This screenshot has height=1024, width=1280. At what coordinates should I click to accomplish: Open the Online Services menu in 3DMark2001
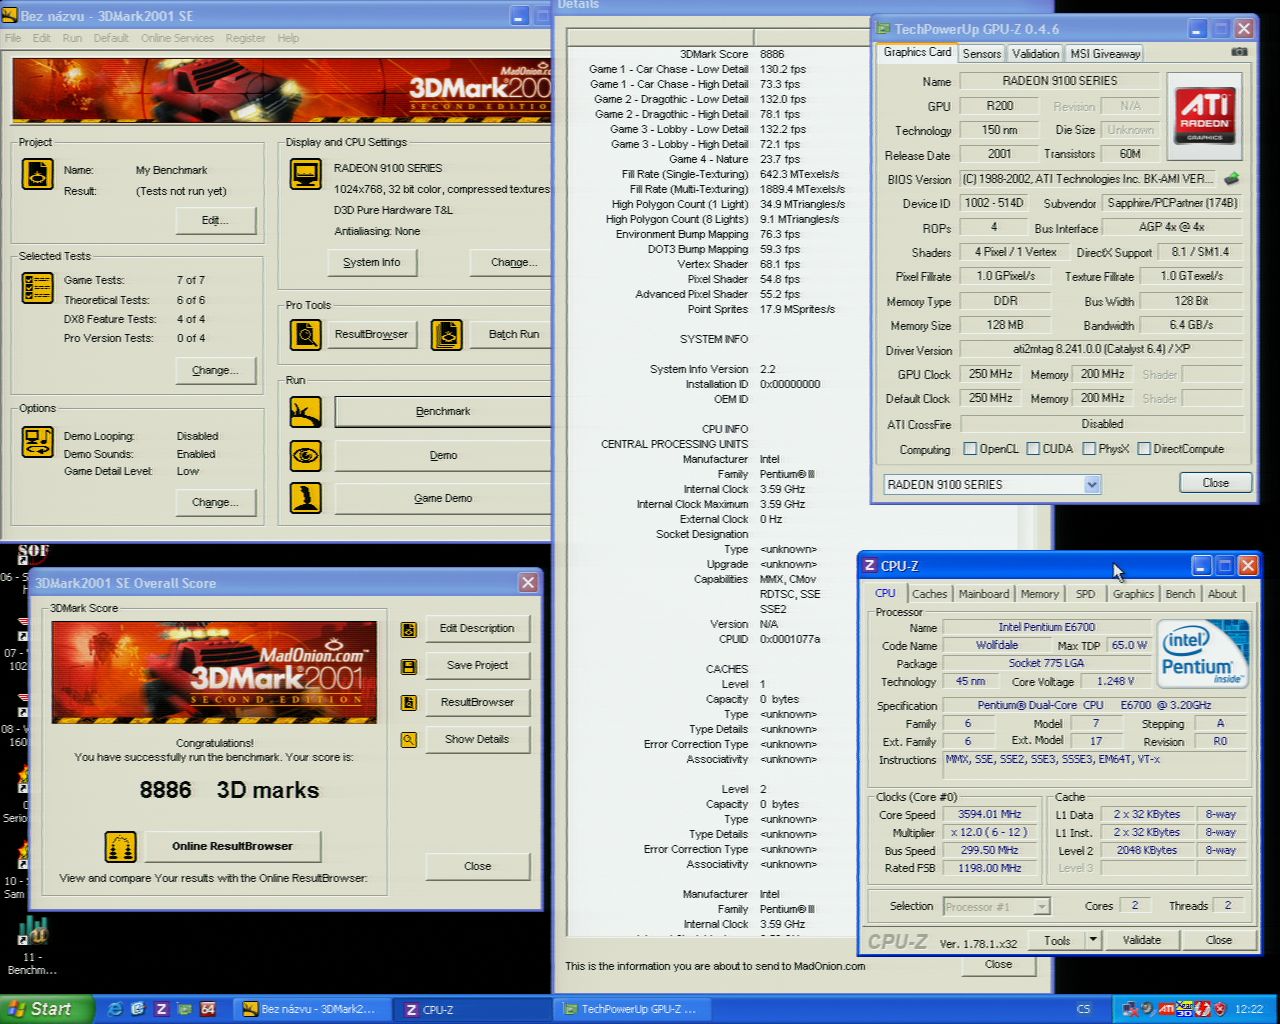click(x=177, y=38)
